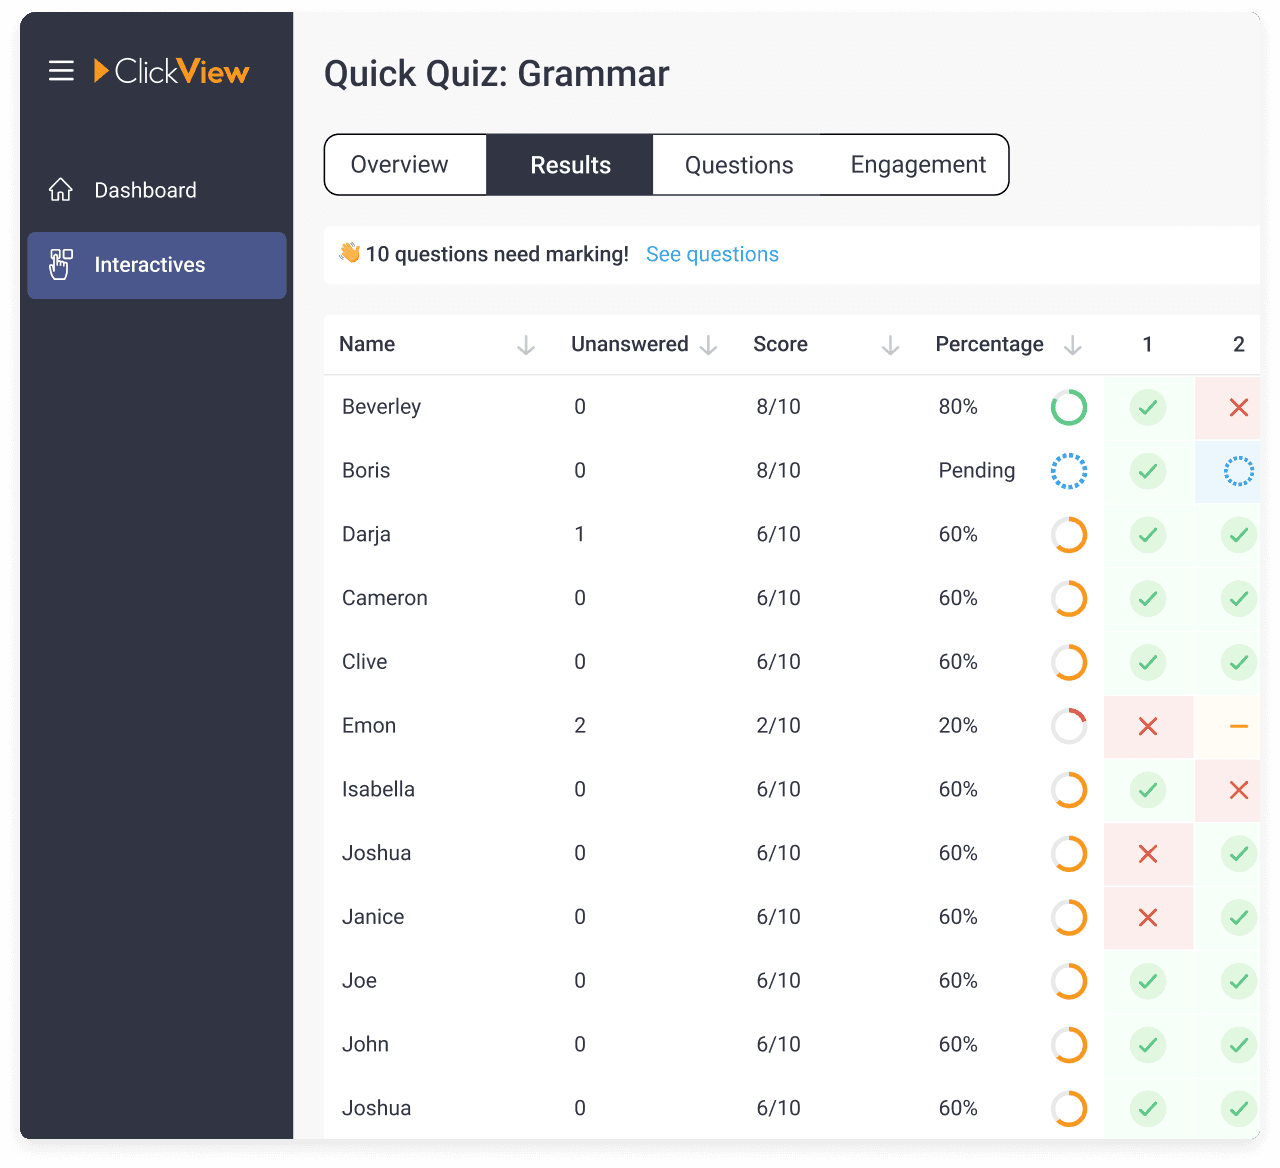The height and width of the screenshot is (1168, 1280).
Task: Select student name Beverley
Action: [381, 407]
